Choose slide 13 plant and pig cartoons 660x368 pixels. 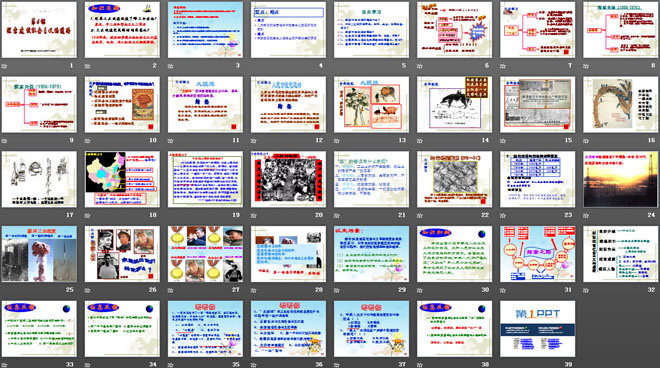372,104
